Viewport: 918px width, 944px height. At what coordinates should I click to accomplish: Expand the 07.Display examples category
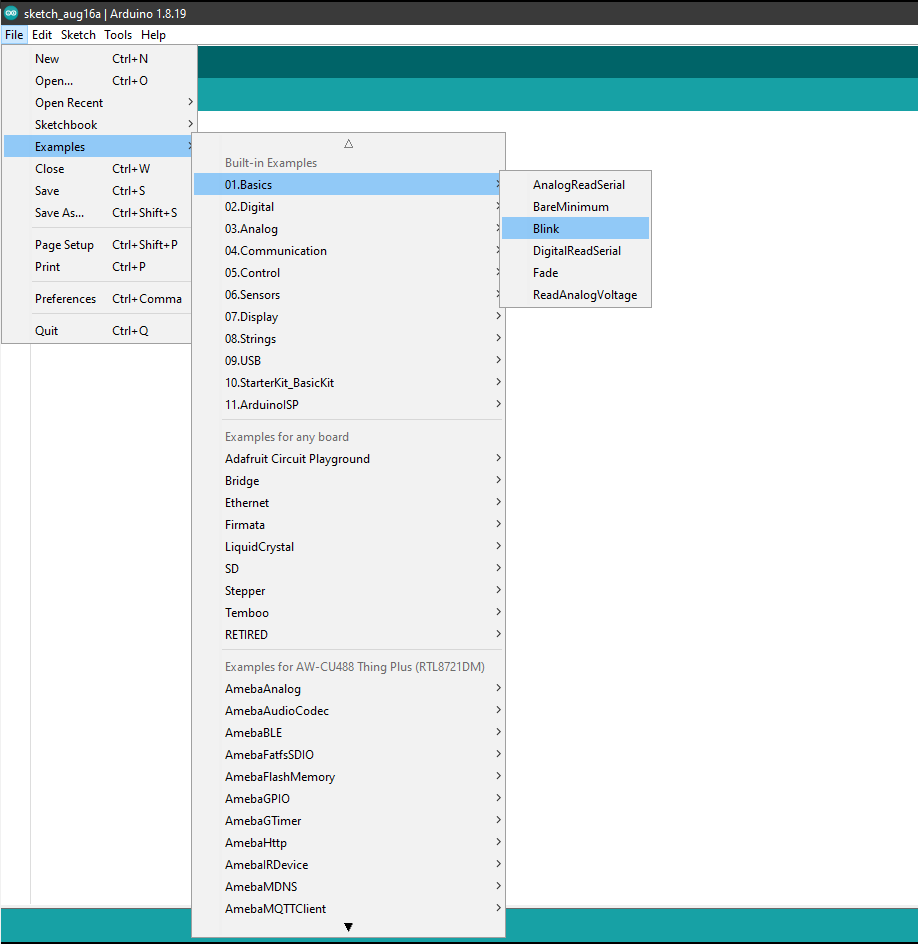pyautogui.click(x=349, y=317)
